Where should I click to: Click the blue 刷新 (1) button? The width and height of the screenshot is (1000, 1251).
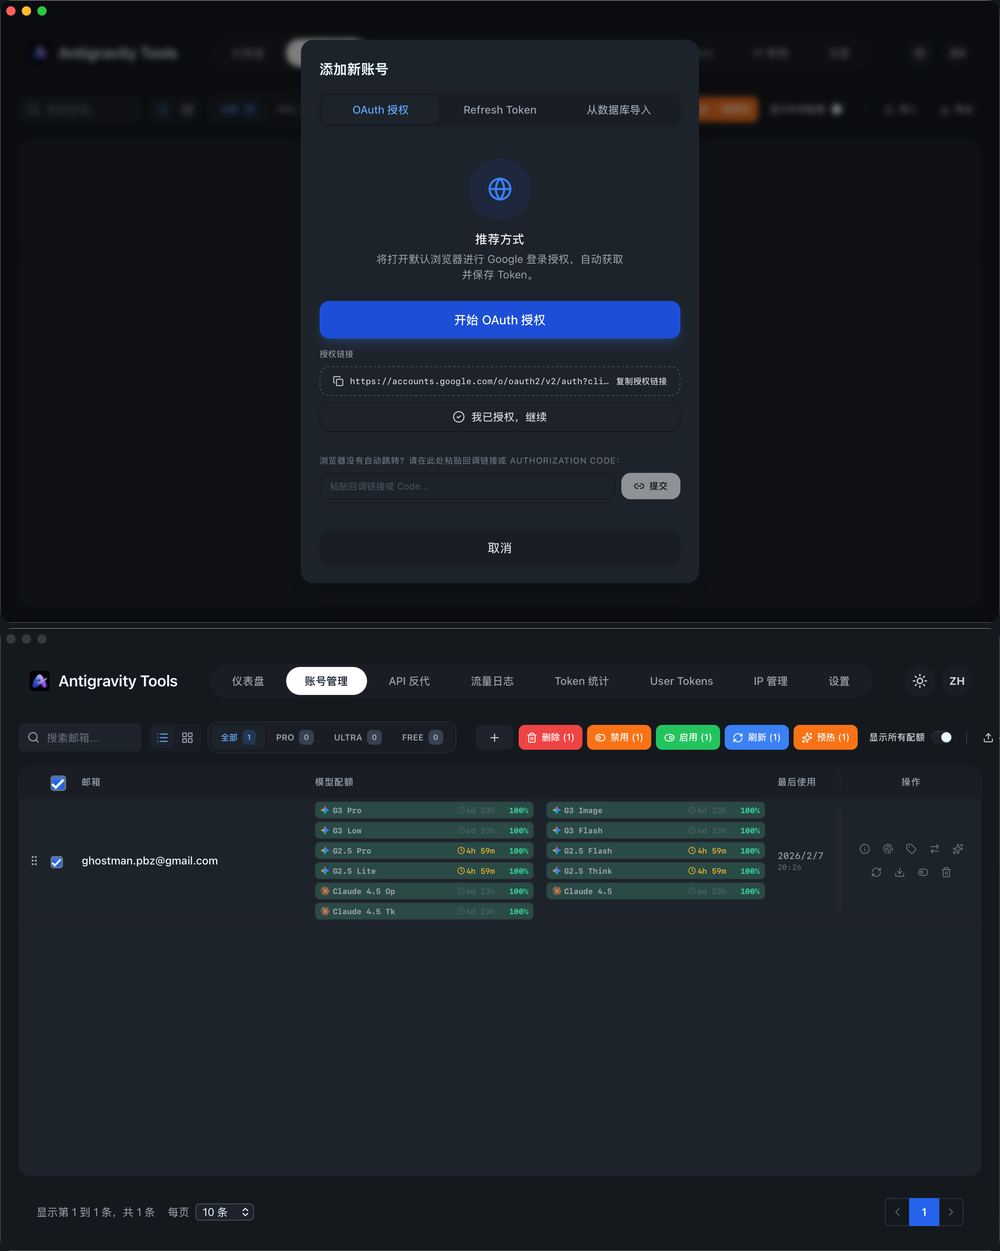point(756,737)
